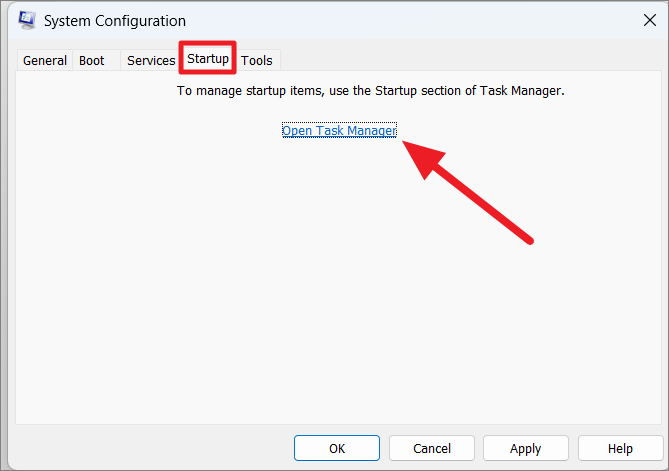This screenshot has height=471, width=669.
Task: View the services list in the Services tab
Action: point(151,61)
